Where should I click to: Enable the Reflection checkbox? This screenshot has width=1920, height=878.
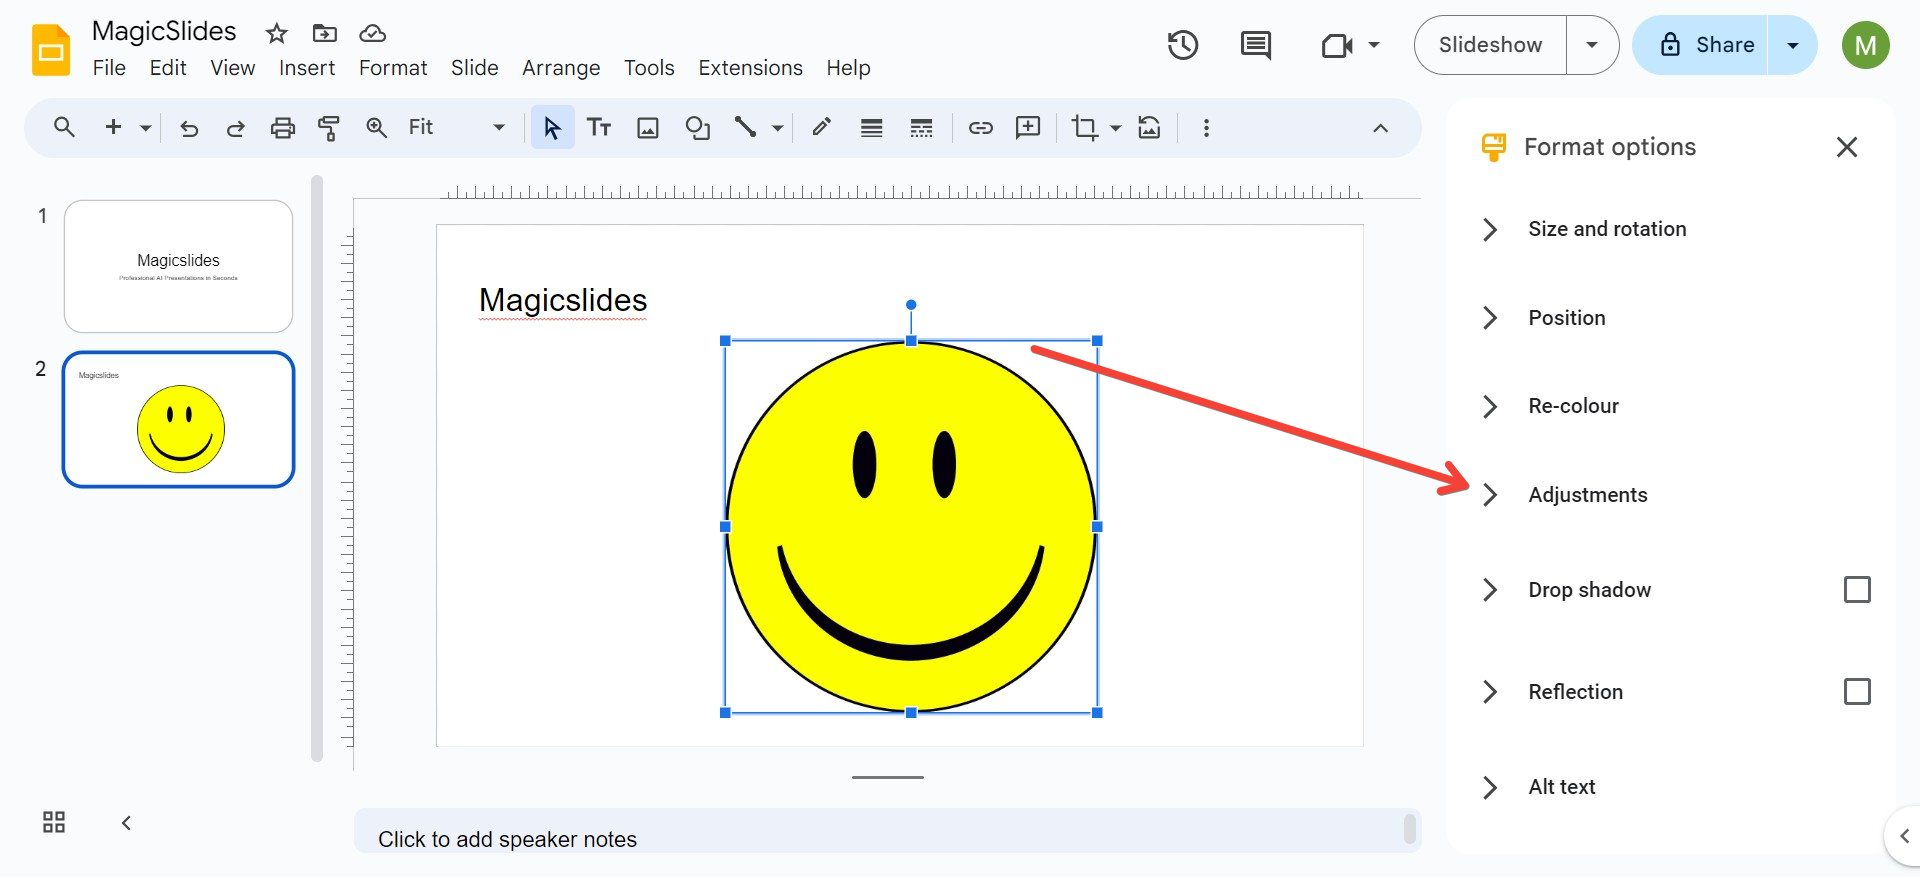coord(1856,692)
